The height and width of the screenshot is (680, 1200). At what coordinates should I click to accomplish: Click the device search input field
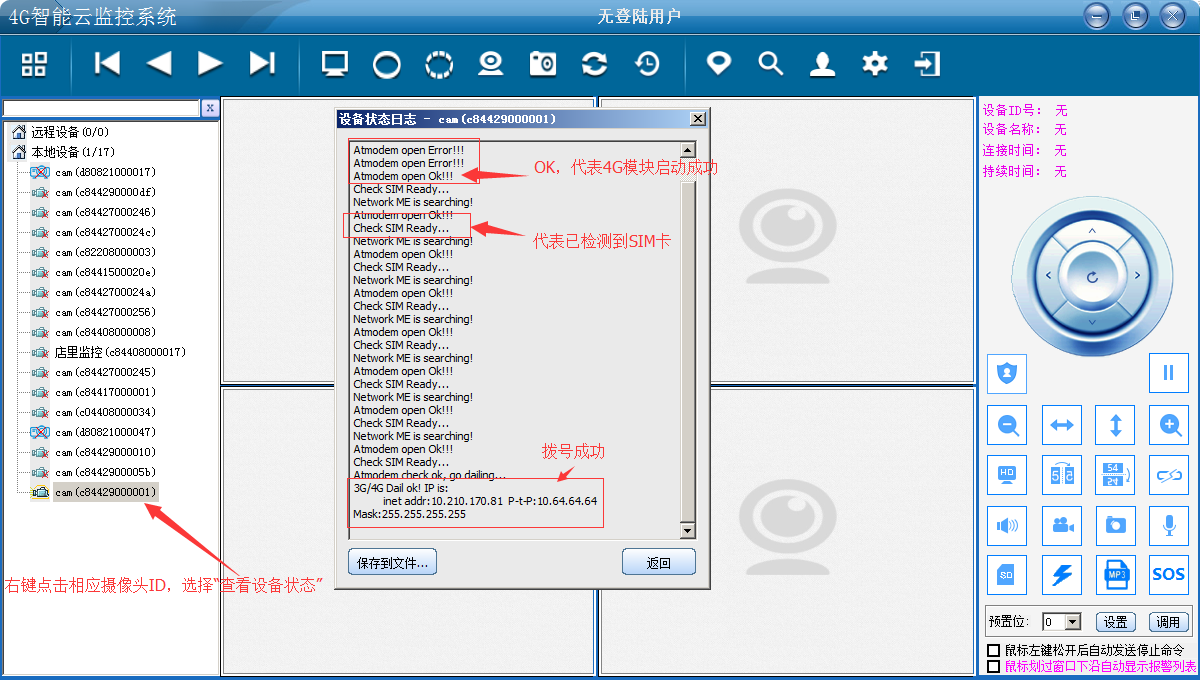101,108
